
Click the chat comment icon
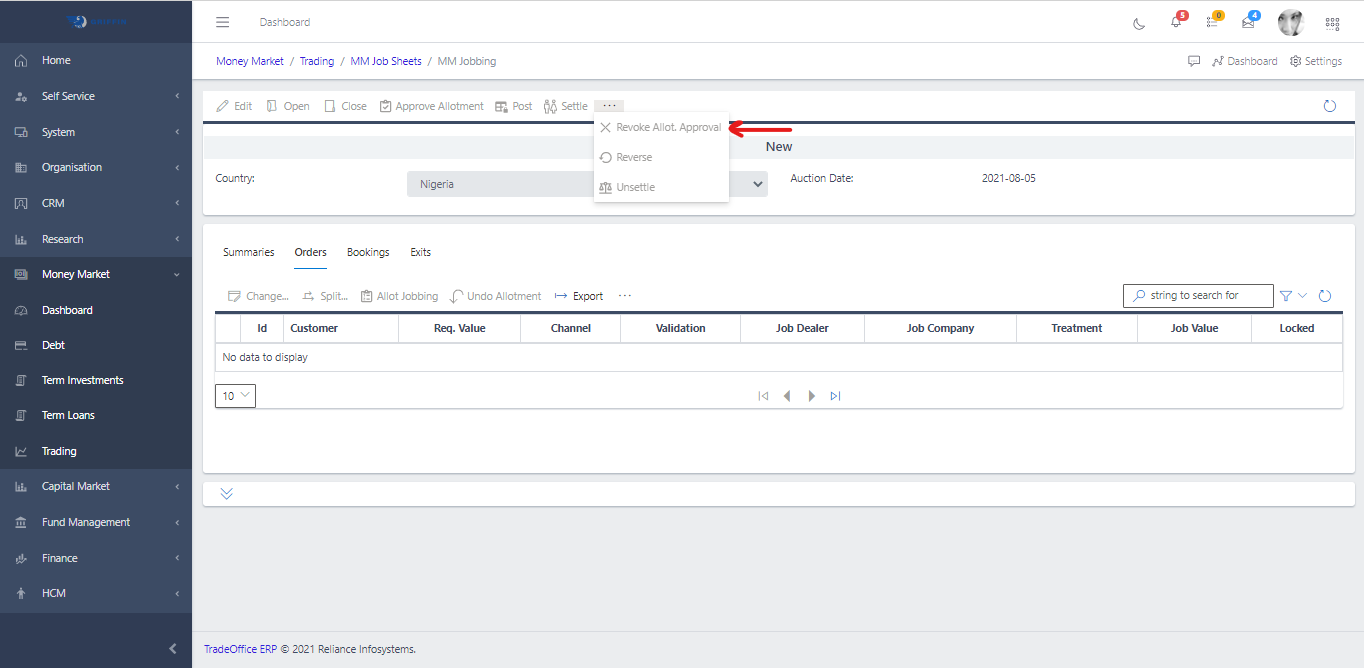pos(1194,61)
